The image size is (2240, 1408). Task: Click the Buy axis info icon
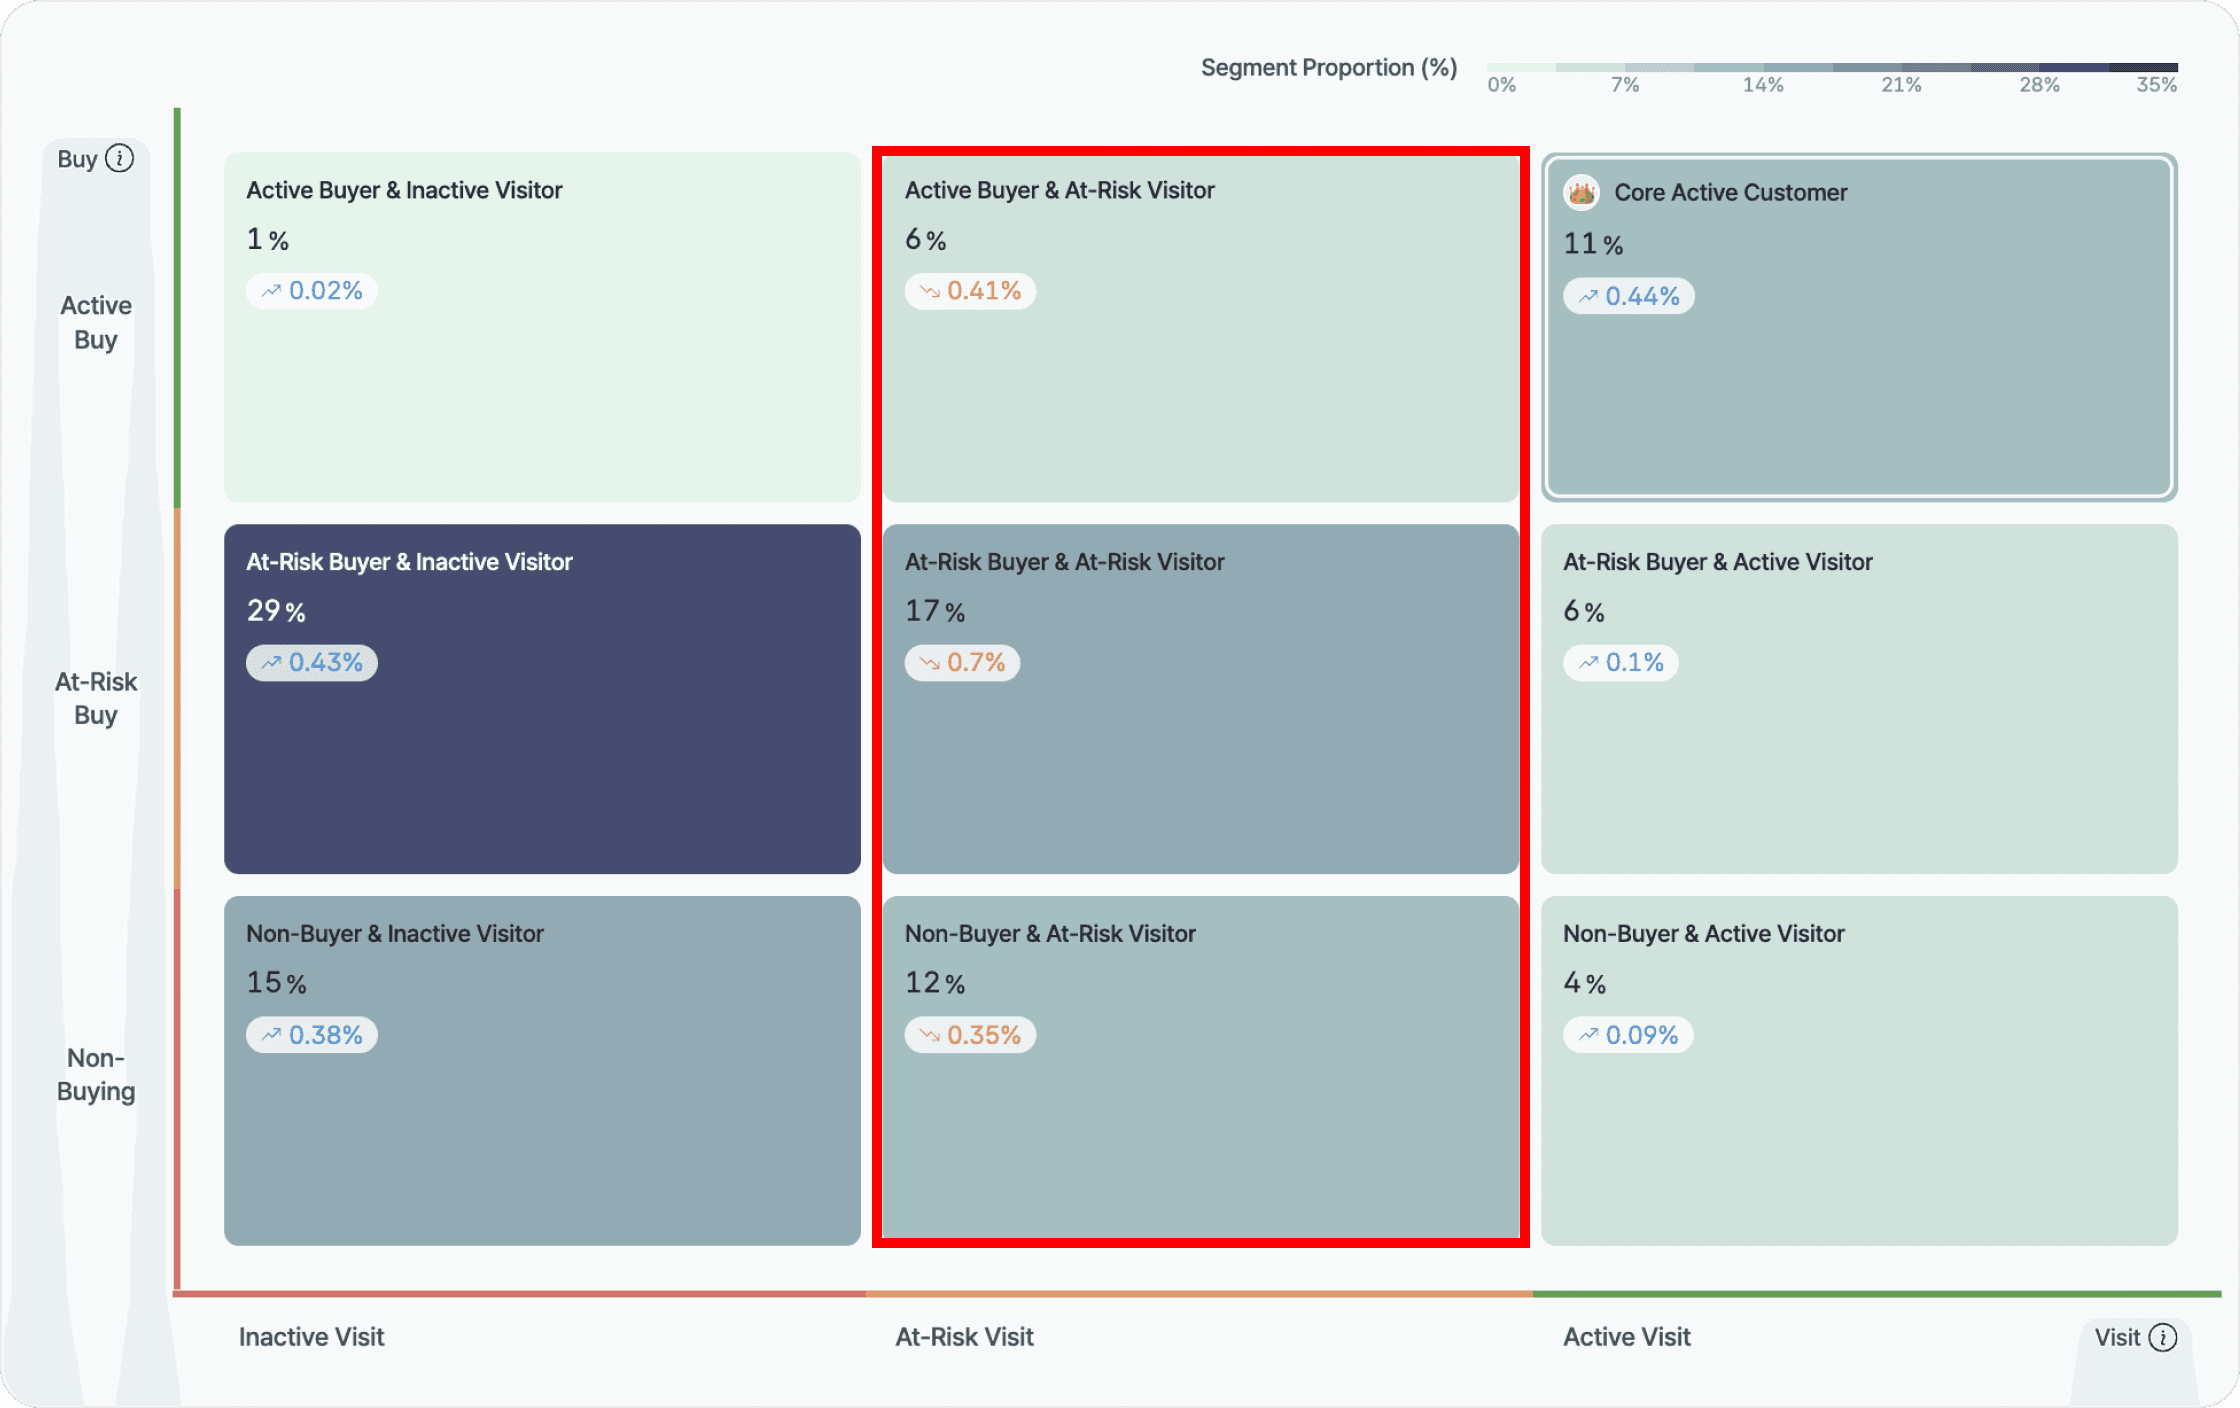[x=119, y=159]
